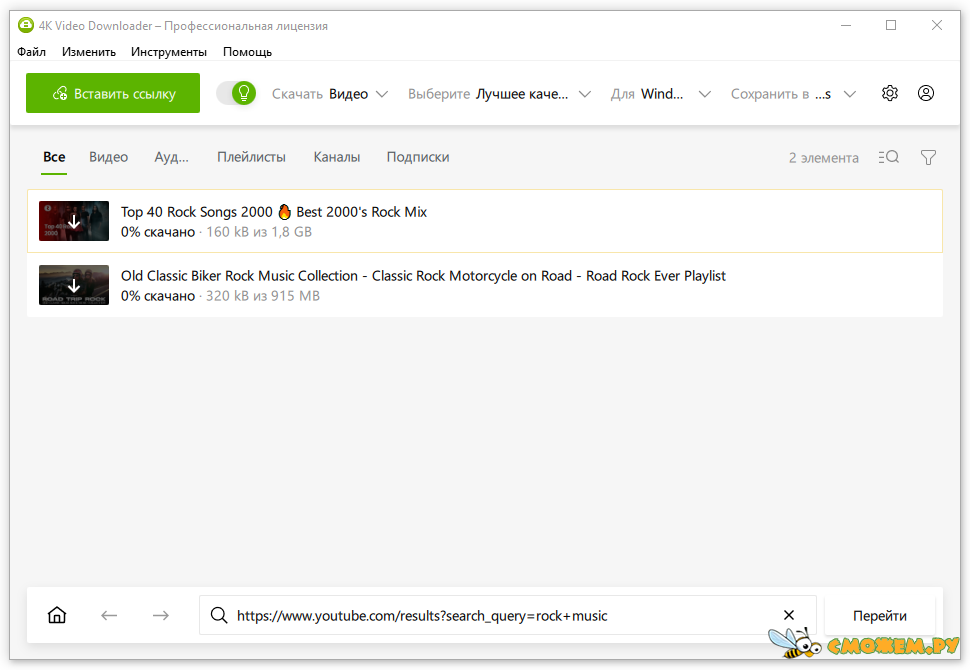The height and width of the screenshot is (670, 970).
Task: Click the Old Classic Biker Rock thumbnail
Action: click(74, 285)
